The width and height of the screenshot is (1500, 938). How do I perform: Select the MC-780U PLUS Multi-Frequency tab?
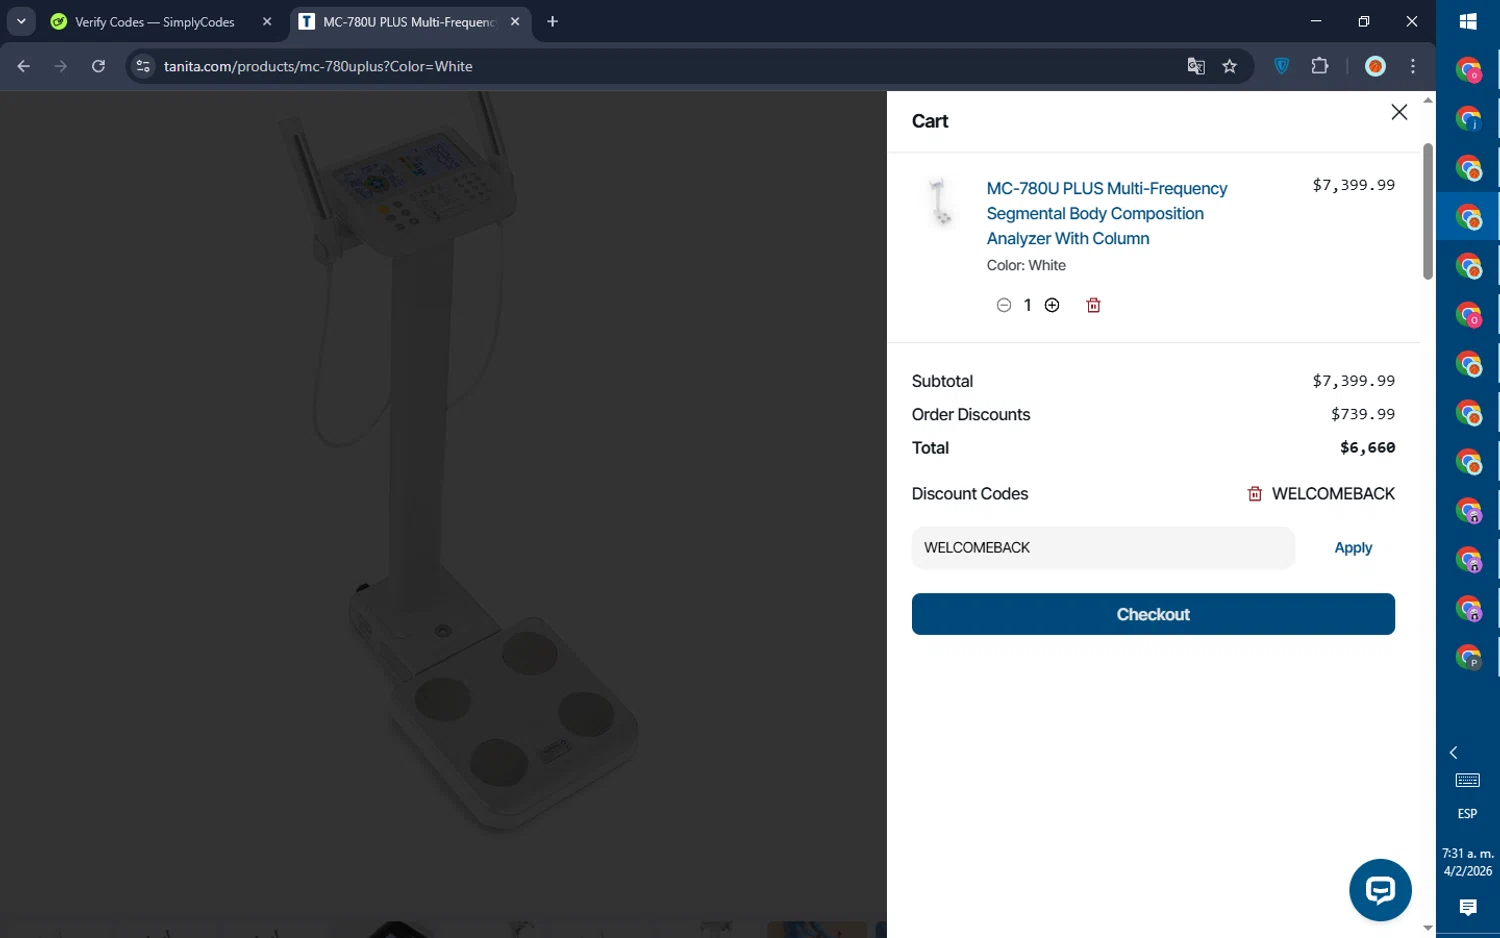point(408,22)
